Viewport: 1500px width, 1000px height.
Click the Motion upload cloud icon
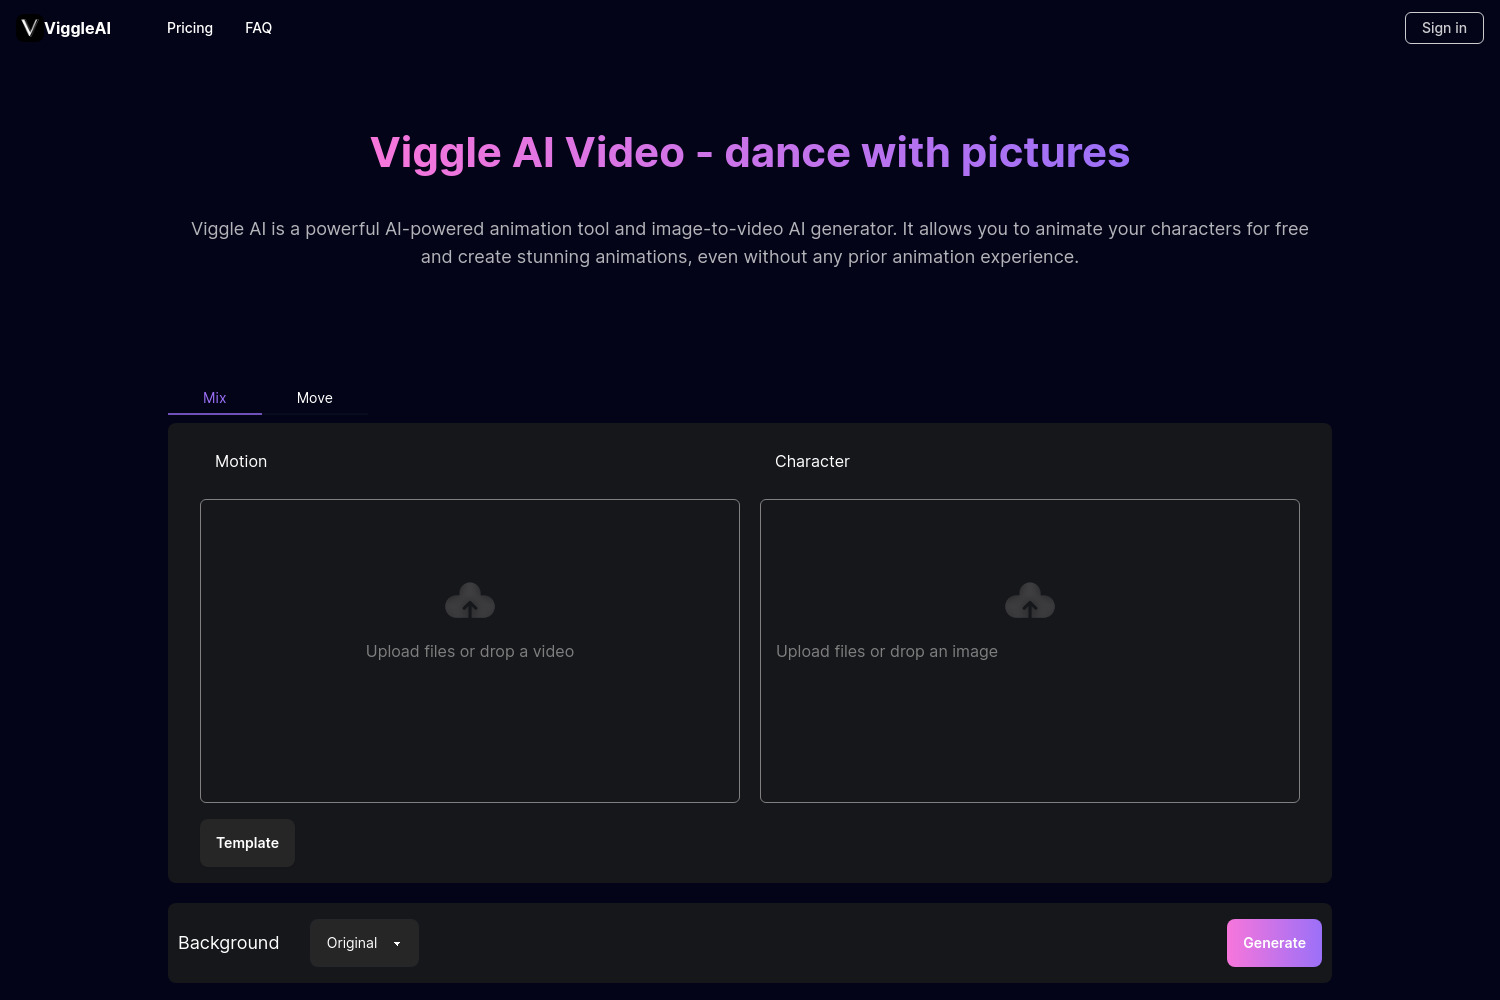tap(470, 601)
